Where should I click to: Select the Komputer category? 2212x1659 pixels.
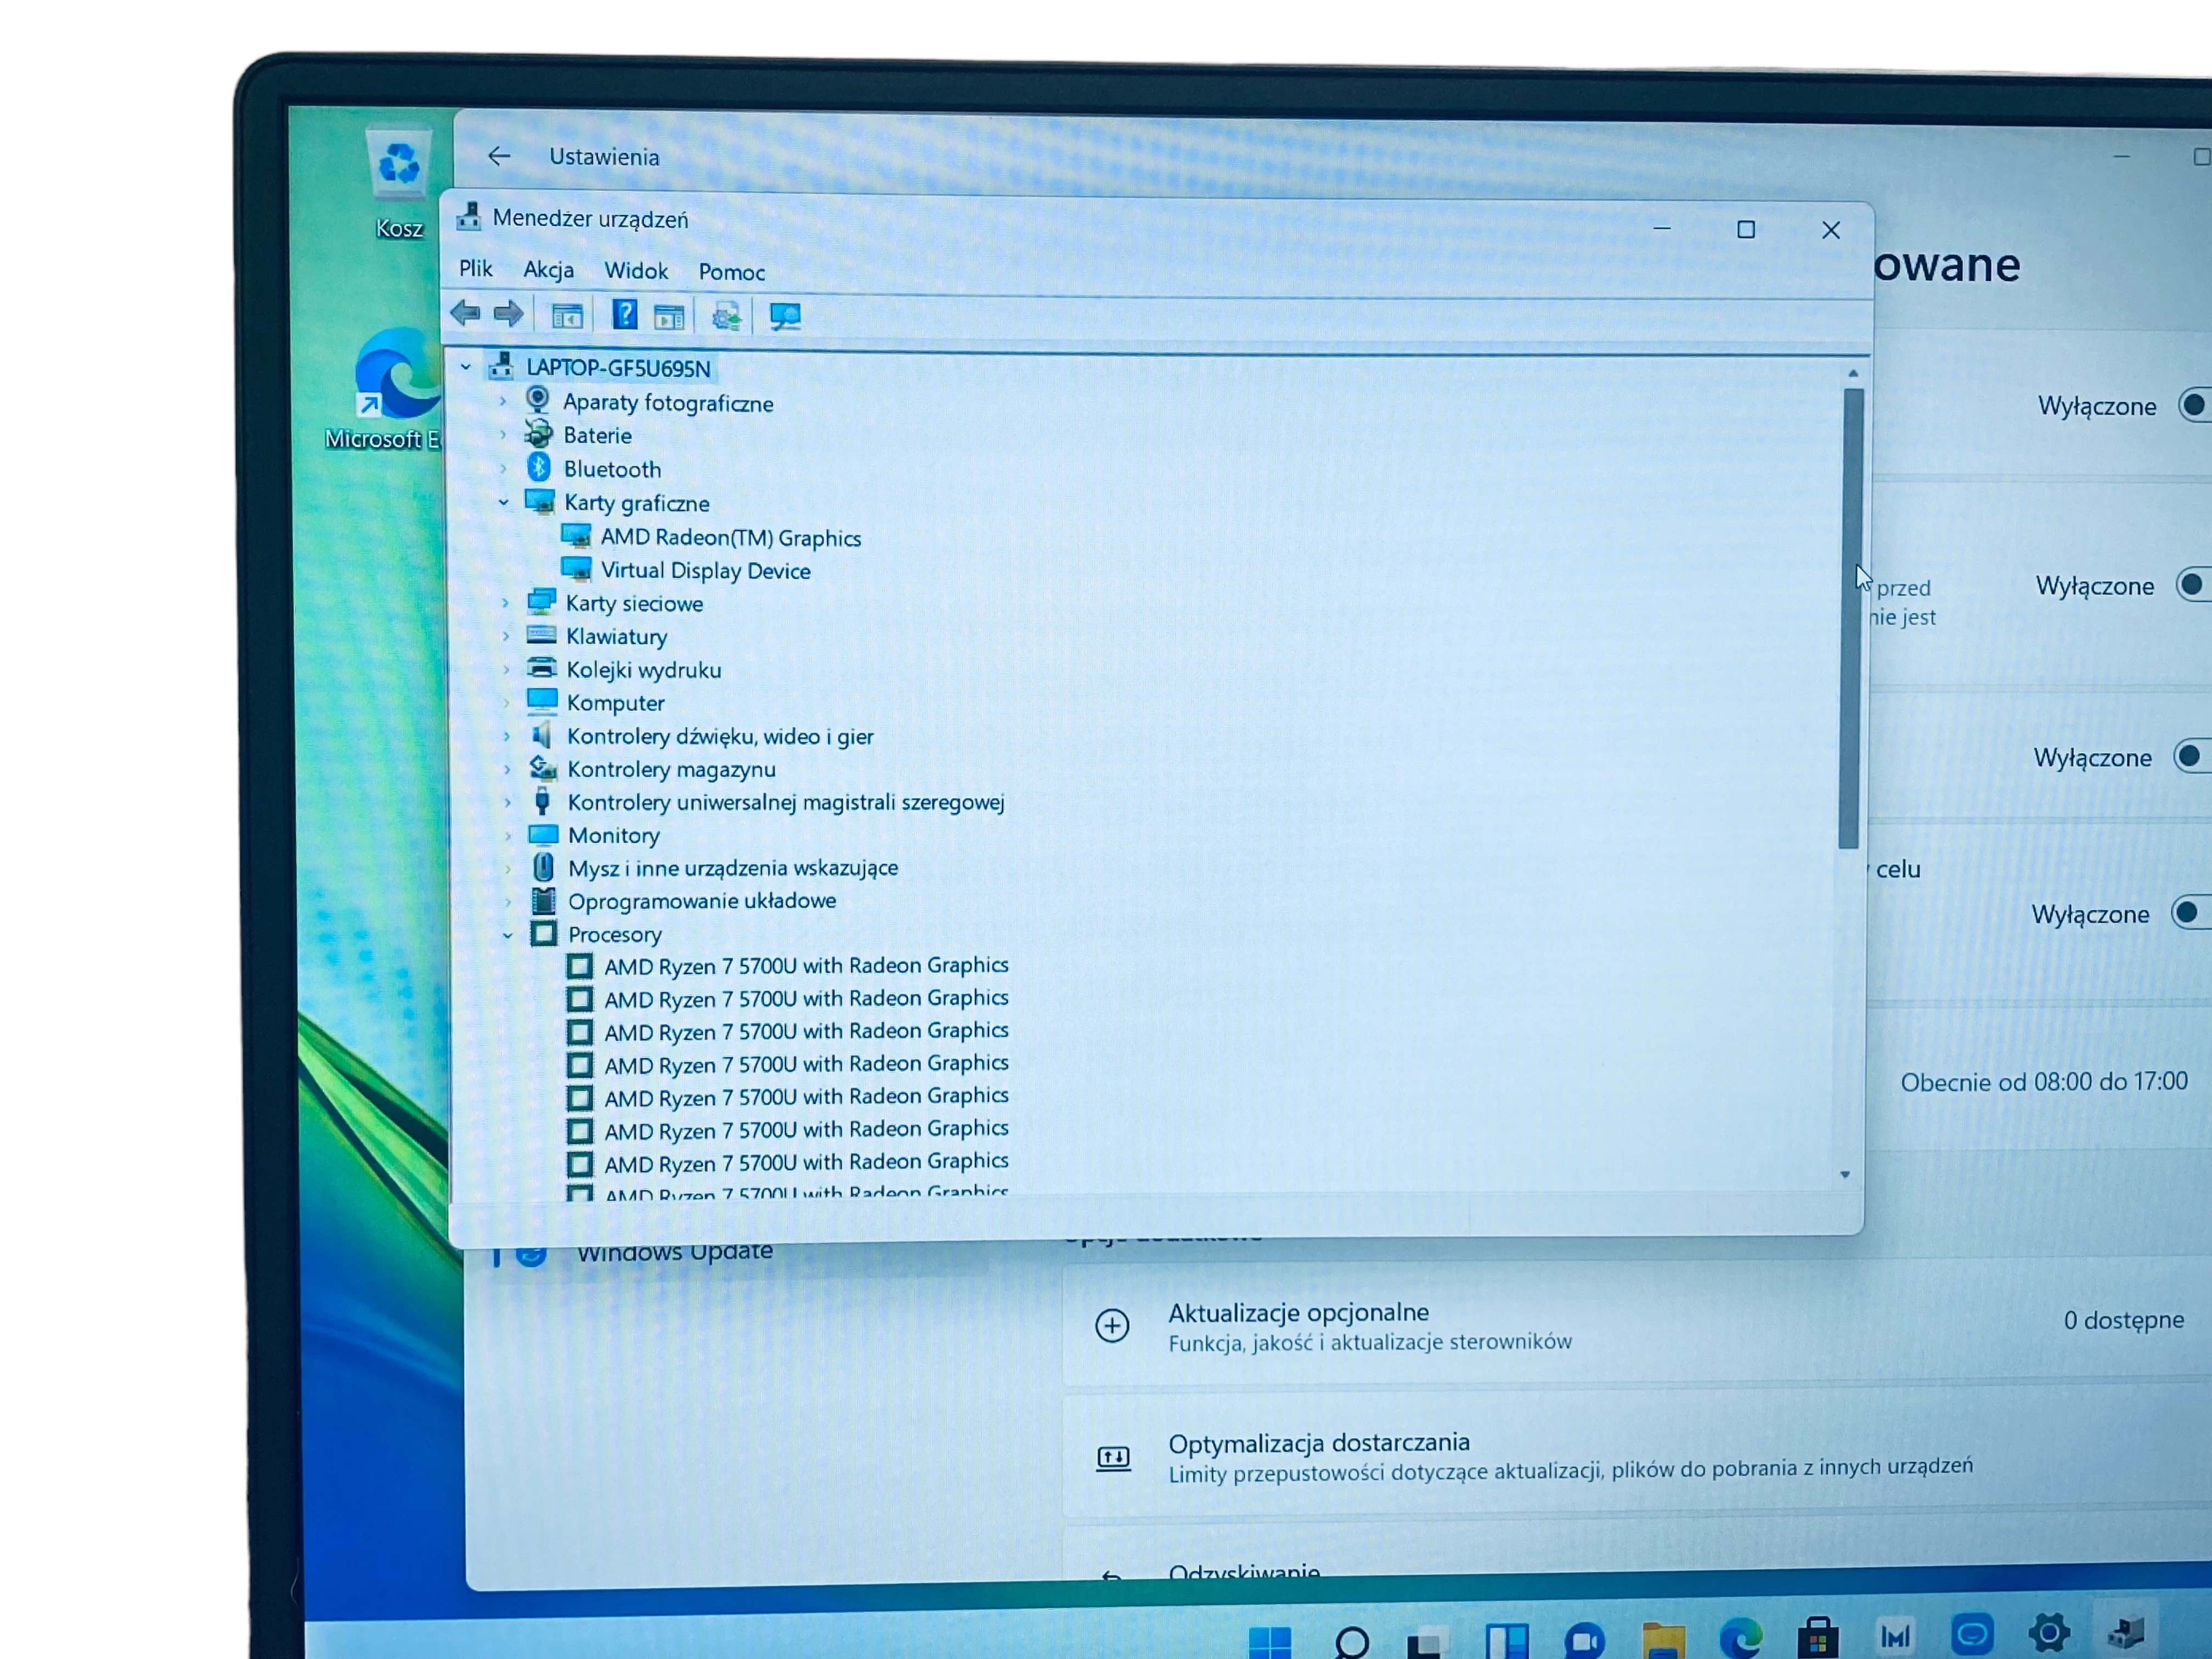click(615, 703)
